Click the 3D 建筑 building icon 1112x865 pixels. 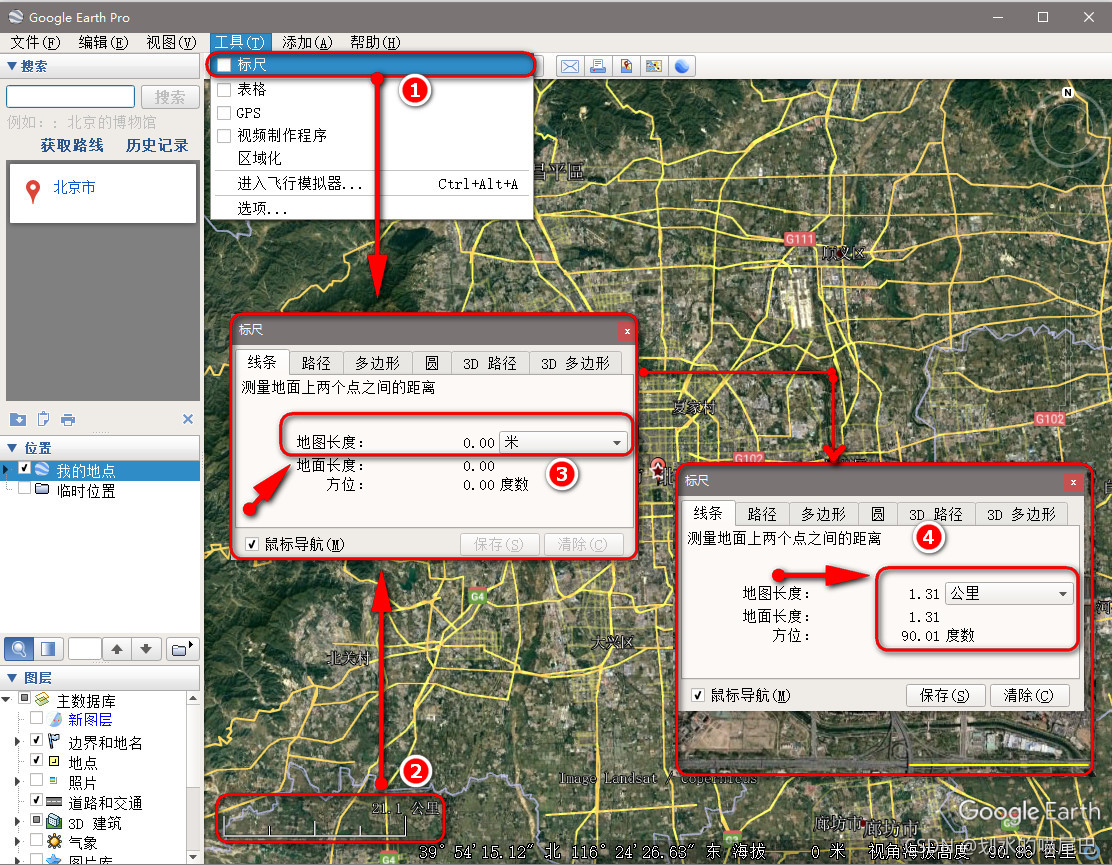(55, 821)
